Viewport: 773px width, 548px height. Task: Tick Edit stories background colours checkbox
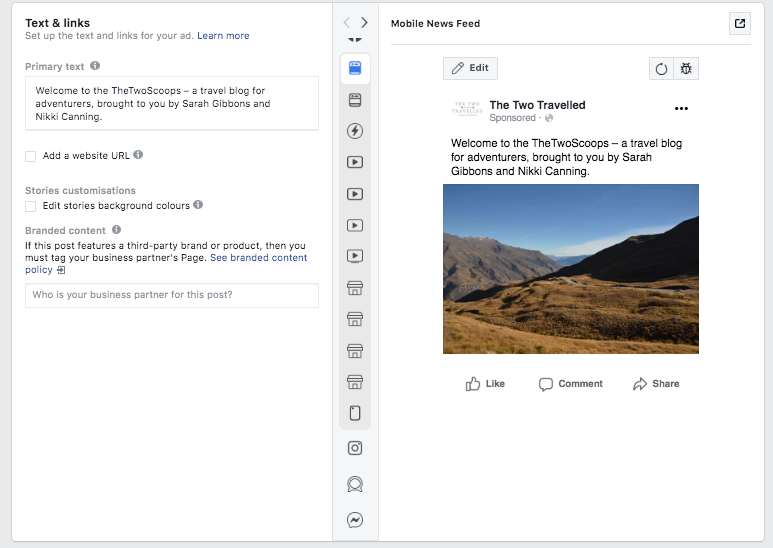click(31, 206)
